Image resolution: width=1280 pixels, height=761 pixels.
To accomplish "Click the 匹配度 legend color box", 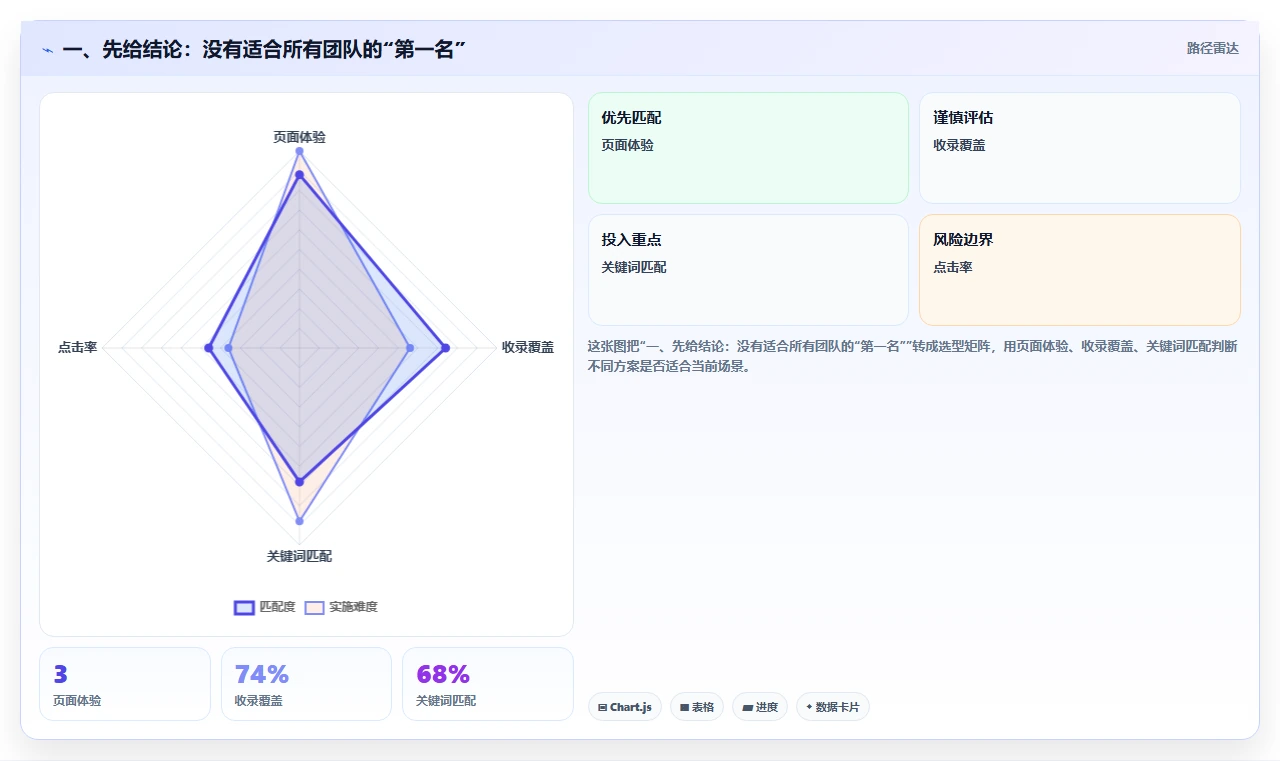I will (244, 607).
